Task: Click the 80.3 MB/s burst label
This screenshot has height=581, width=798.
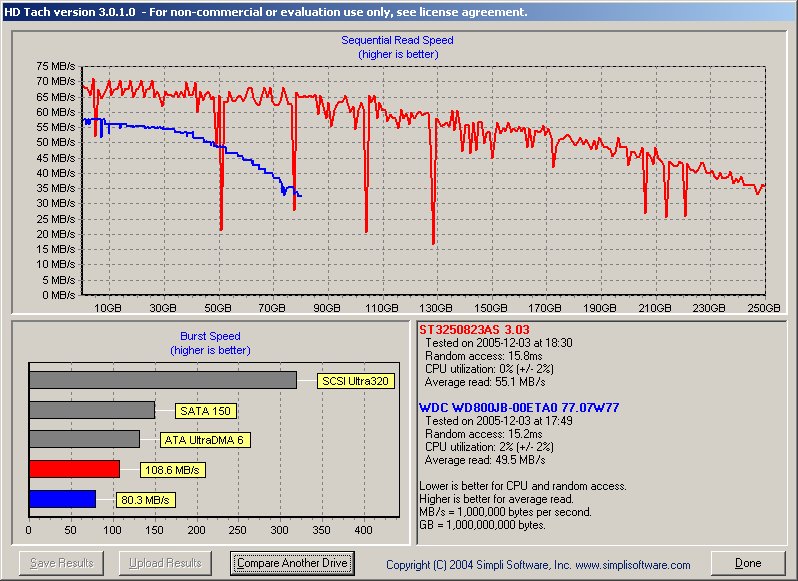Action: [146, 500]
